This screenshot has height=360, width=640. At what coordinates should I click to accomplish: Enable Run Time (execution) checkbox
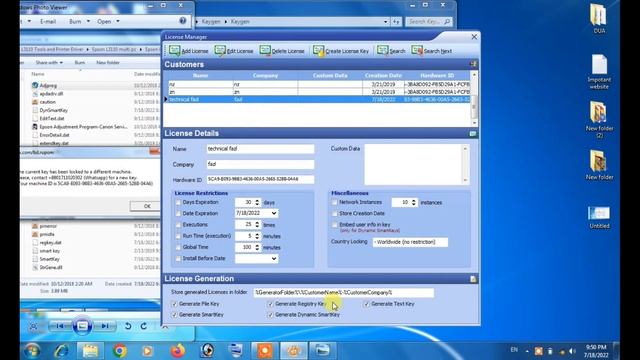178,236
